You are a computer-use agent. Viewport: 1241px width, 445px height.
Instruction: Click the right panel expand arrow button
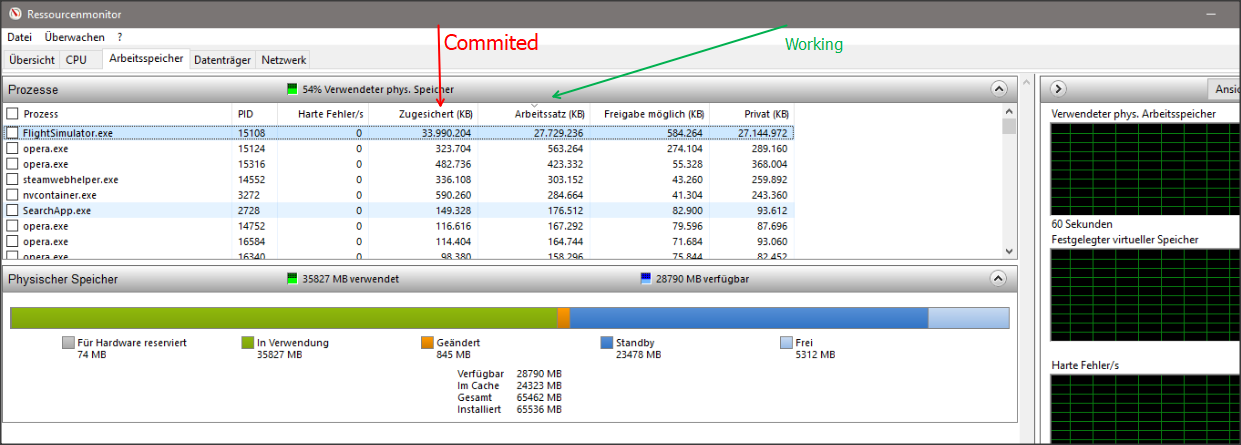(x=1059, y=89)
